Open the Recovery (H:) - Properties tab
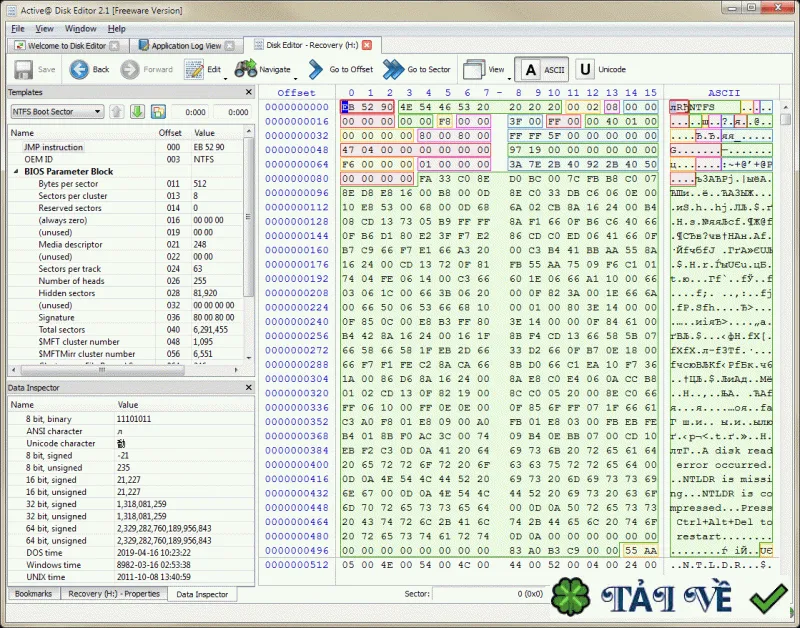This screenshot has height=628, width=800. pos(114,593)
